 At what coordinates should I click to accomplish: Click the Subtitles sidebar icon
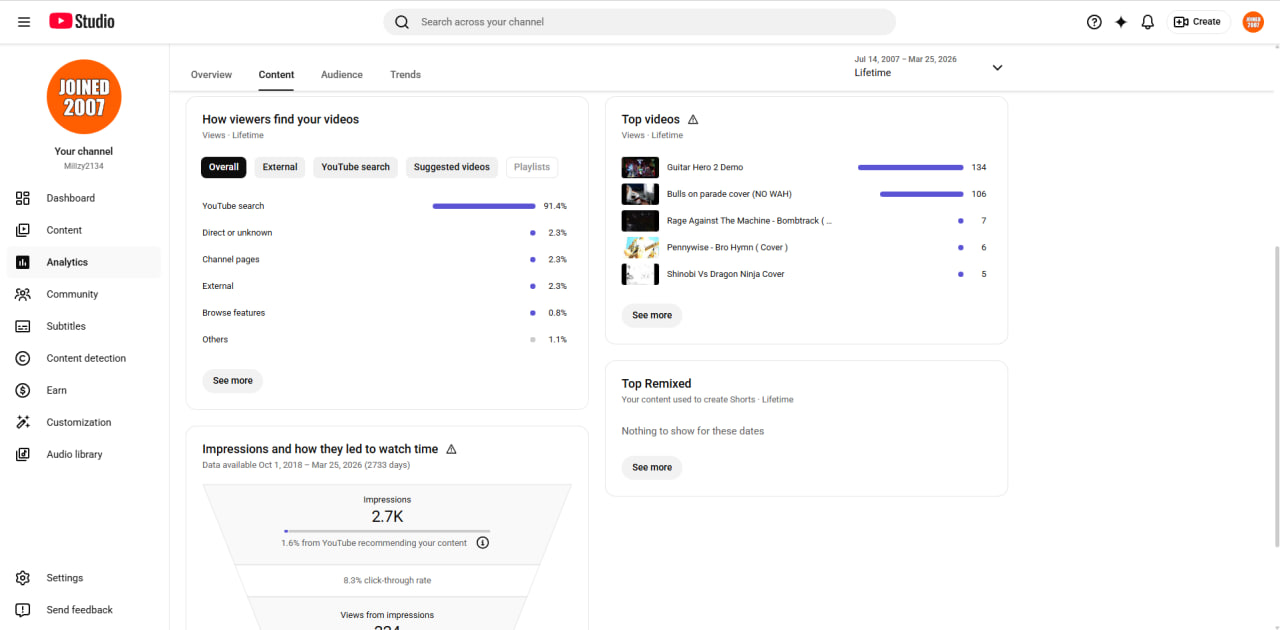pos(23,326)
